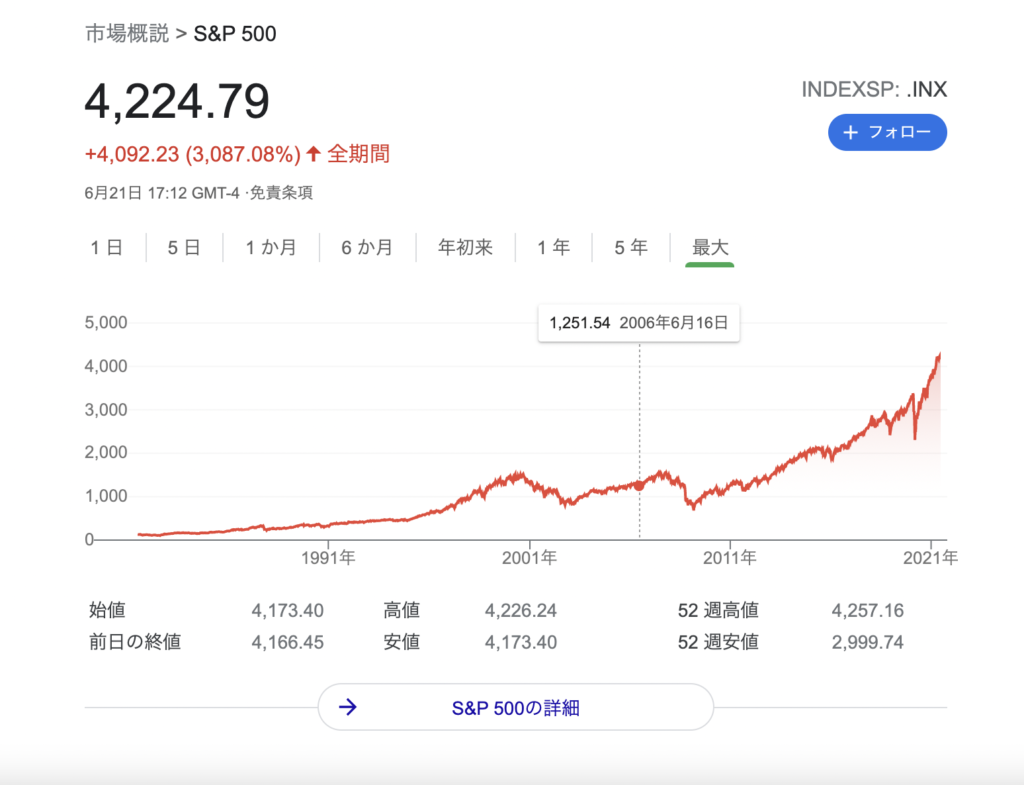Click the 安値 row label
This screenshot has width=1024, height=785.
[x=401, y=643]
